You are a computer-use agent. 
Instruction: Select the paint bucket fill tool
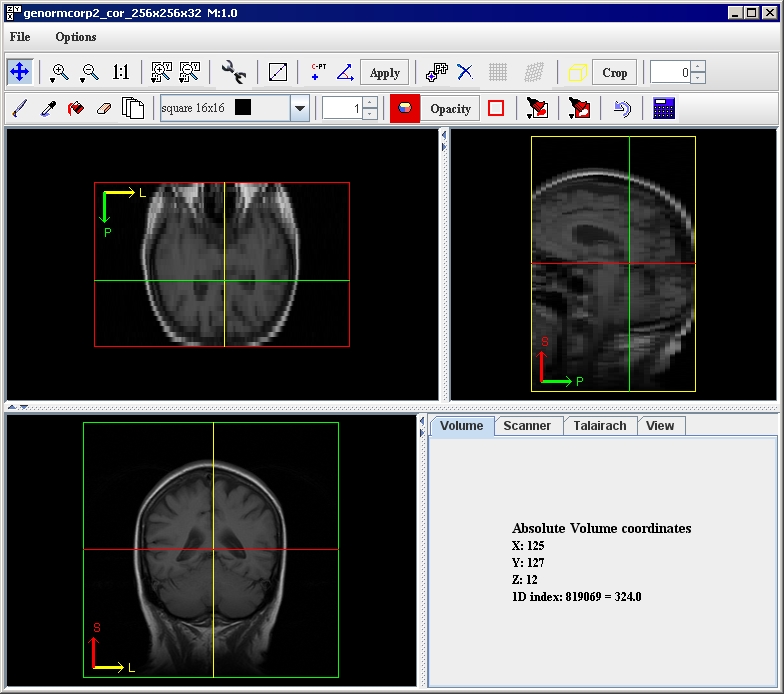75,108
